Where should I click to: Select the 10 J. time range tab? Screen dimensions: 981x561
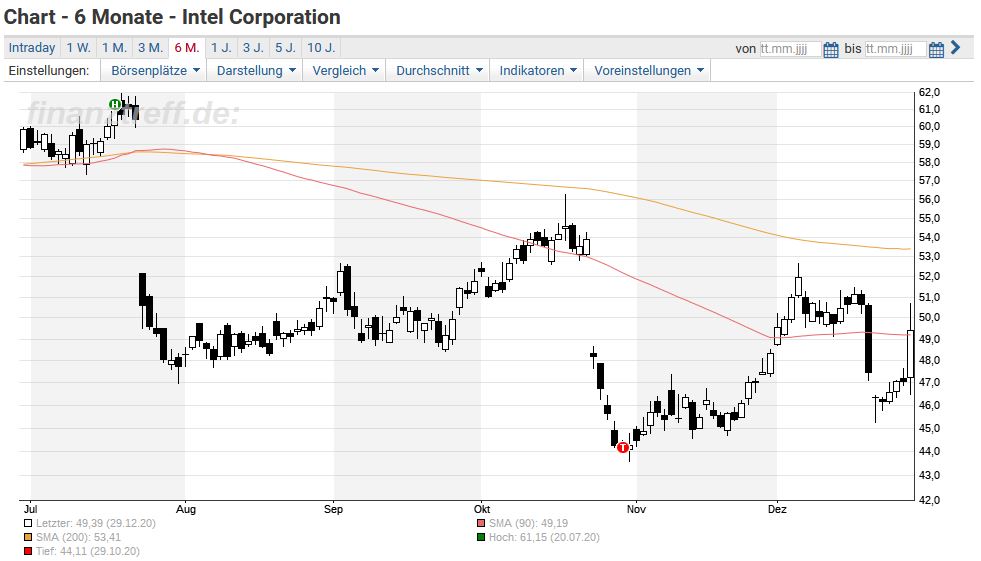(322, 48)
